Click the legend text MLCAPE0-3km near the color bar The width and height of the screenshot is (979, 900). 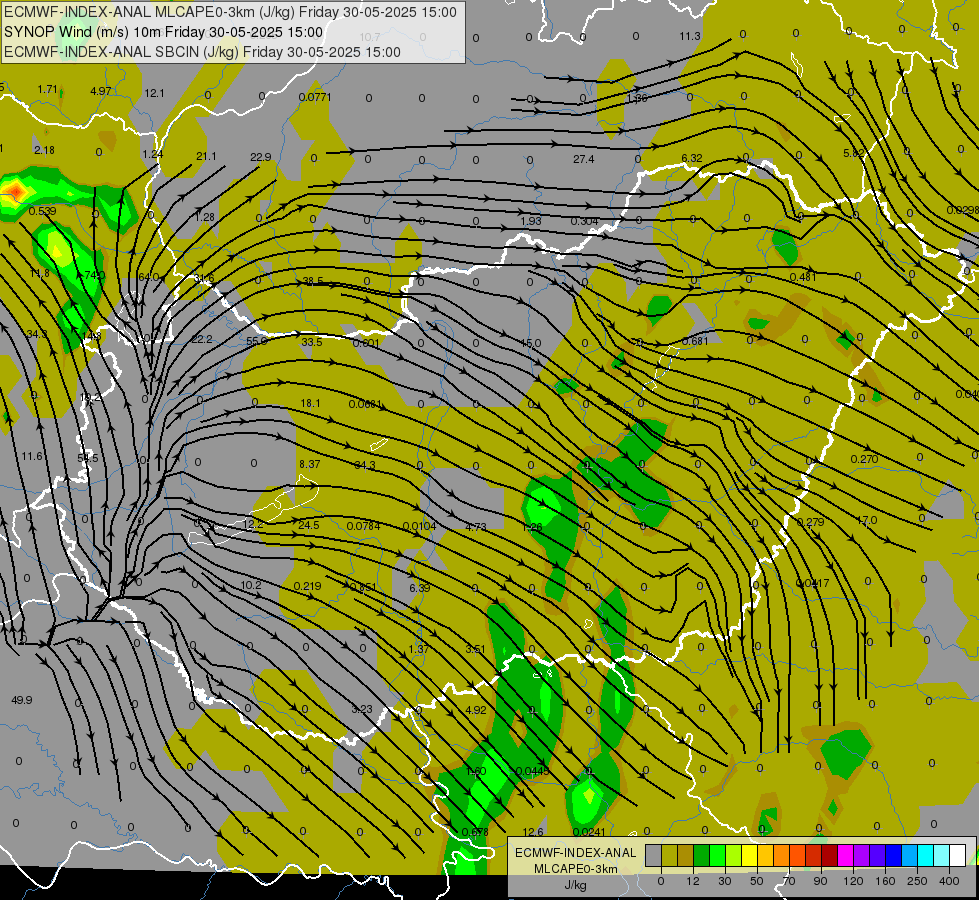pos(576,869)
